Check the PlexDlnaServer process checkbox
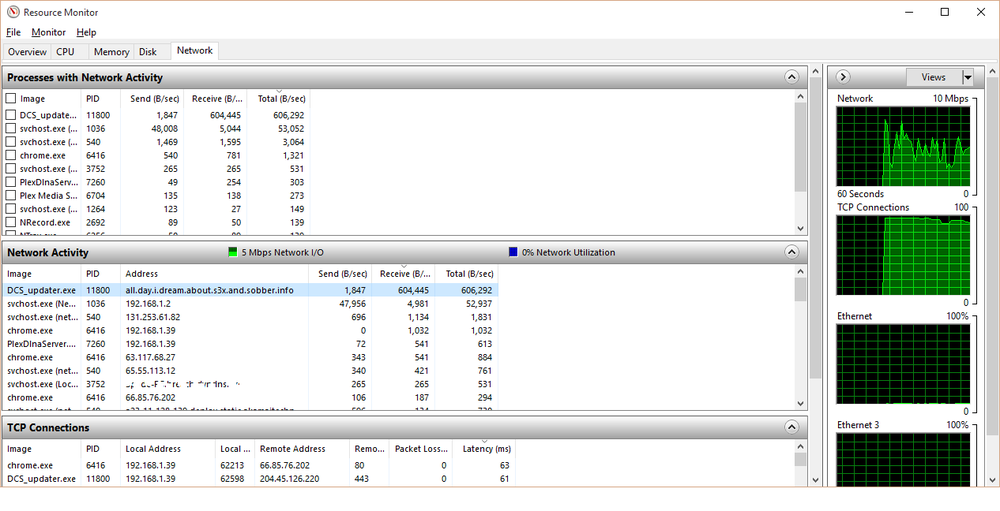Viewport: 1000px width, 511px height. 11,182
